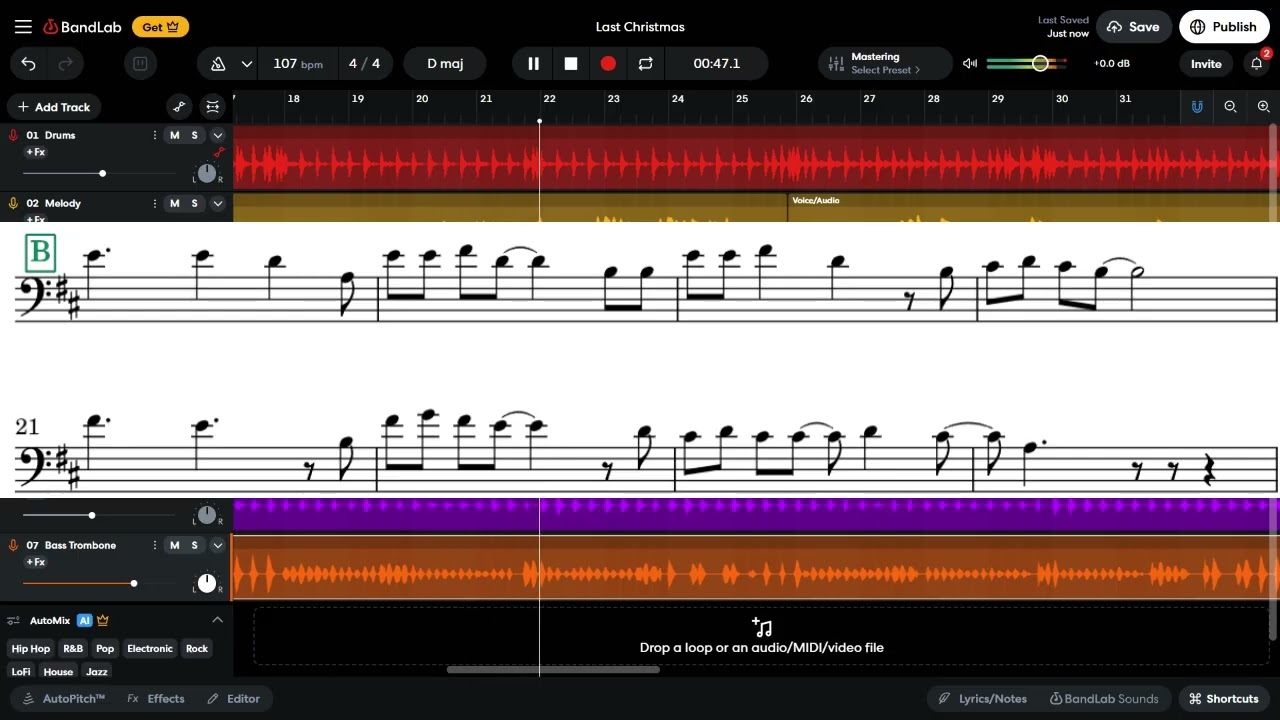Save the project
Image resolution: width=1280 pixels, height=720 pixels.
click(x=1133, y=27)
